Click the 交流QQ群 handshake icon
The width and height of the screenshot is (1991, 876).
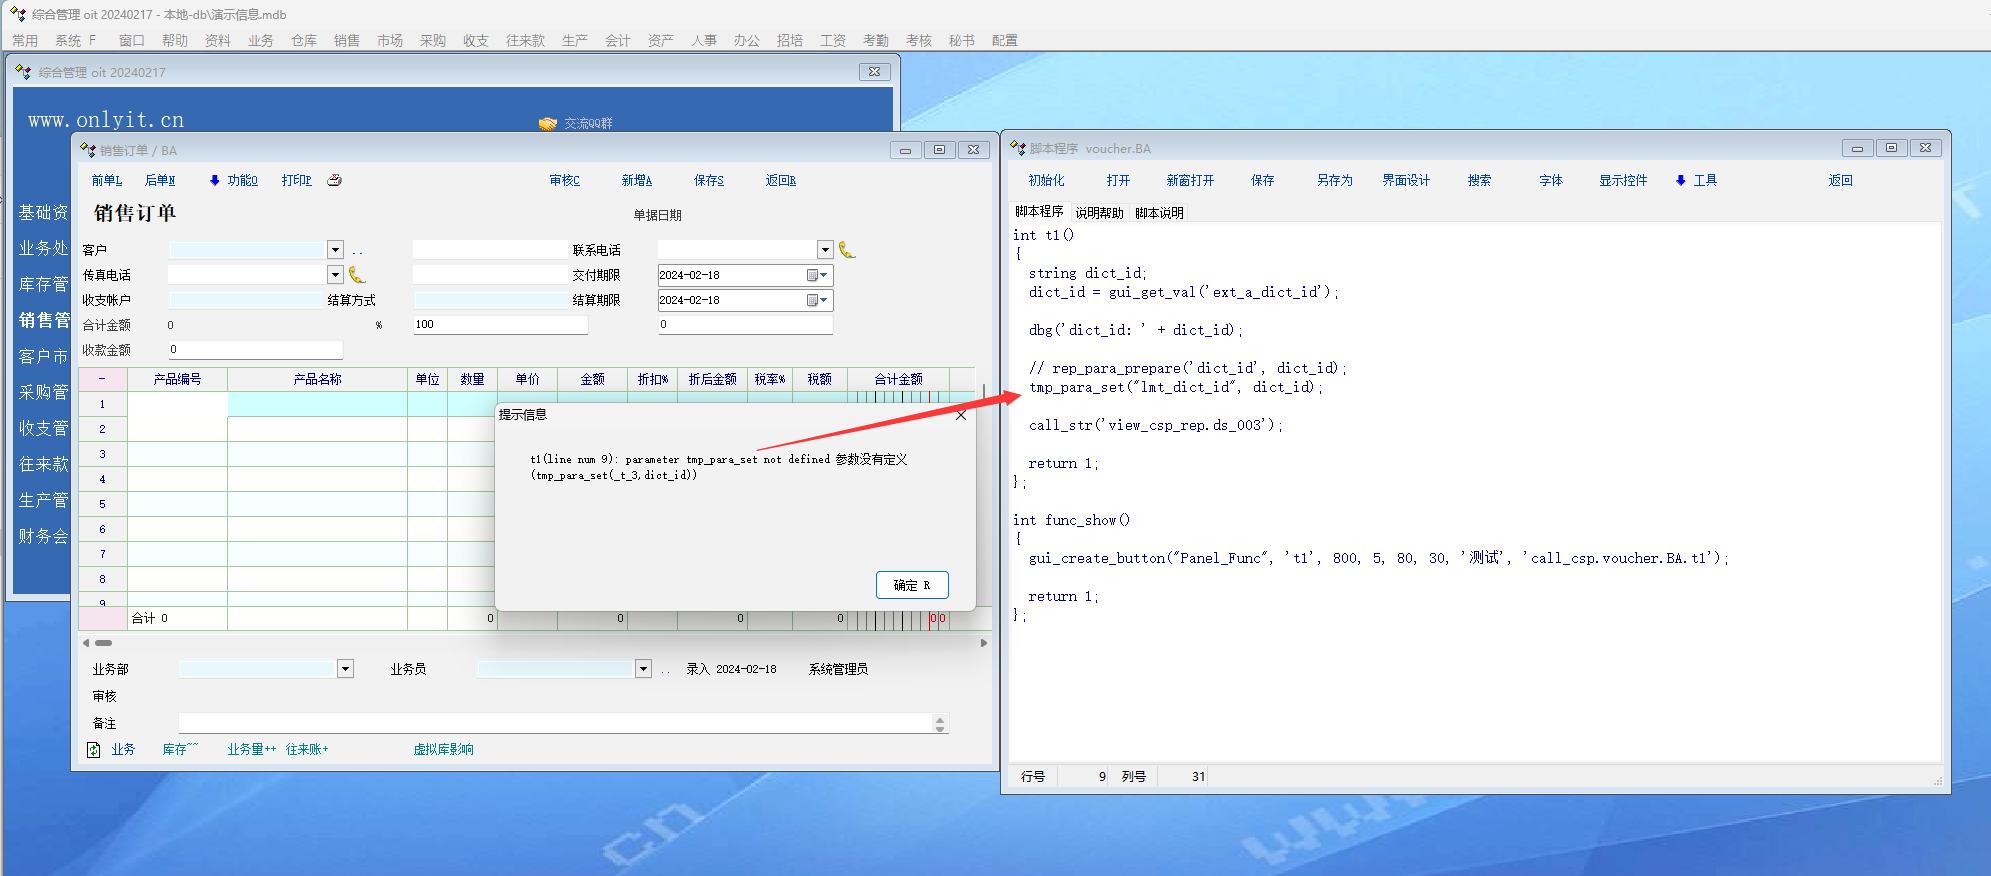[547, 123]
